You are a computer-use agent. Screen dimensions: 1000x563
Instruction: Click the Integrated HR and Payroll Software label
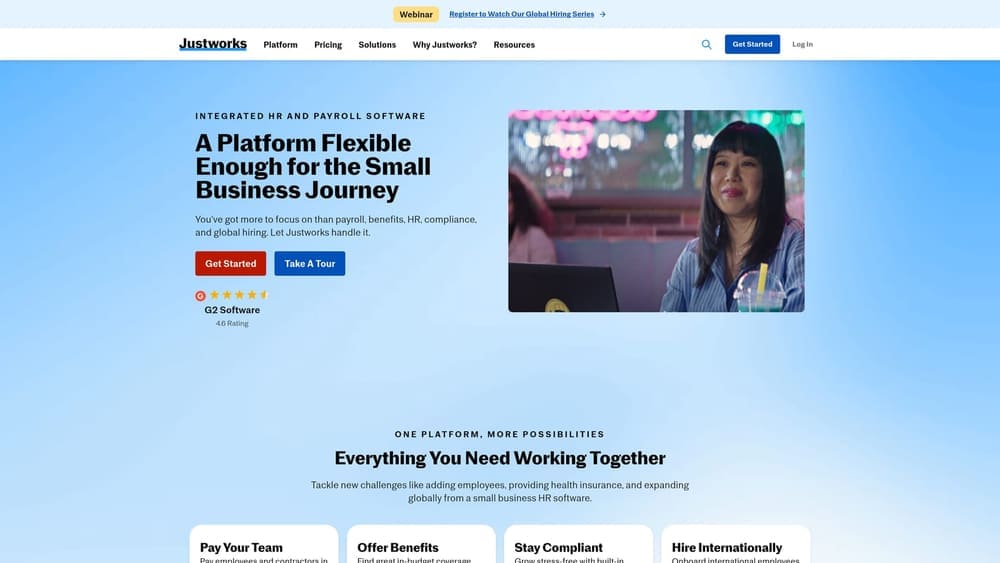(x=310, y=116)
